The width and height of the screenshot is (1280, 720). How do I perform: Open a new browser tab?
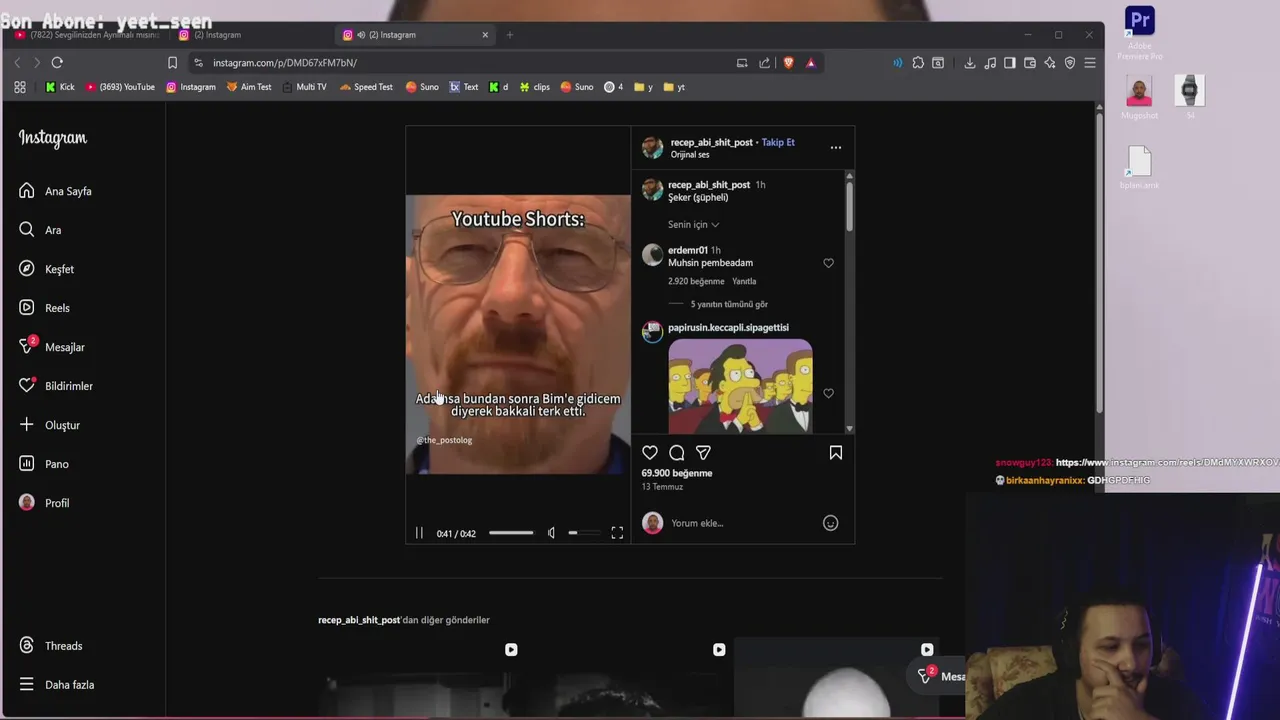click(x=510, y=35)
